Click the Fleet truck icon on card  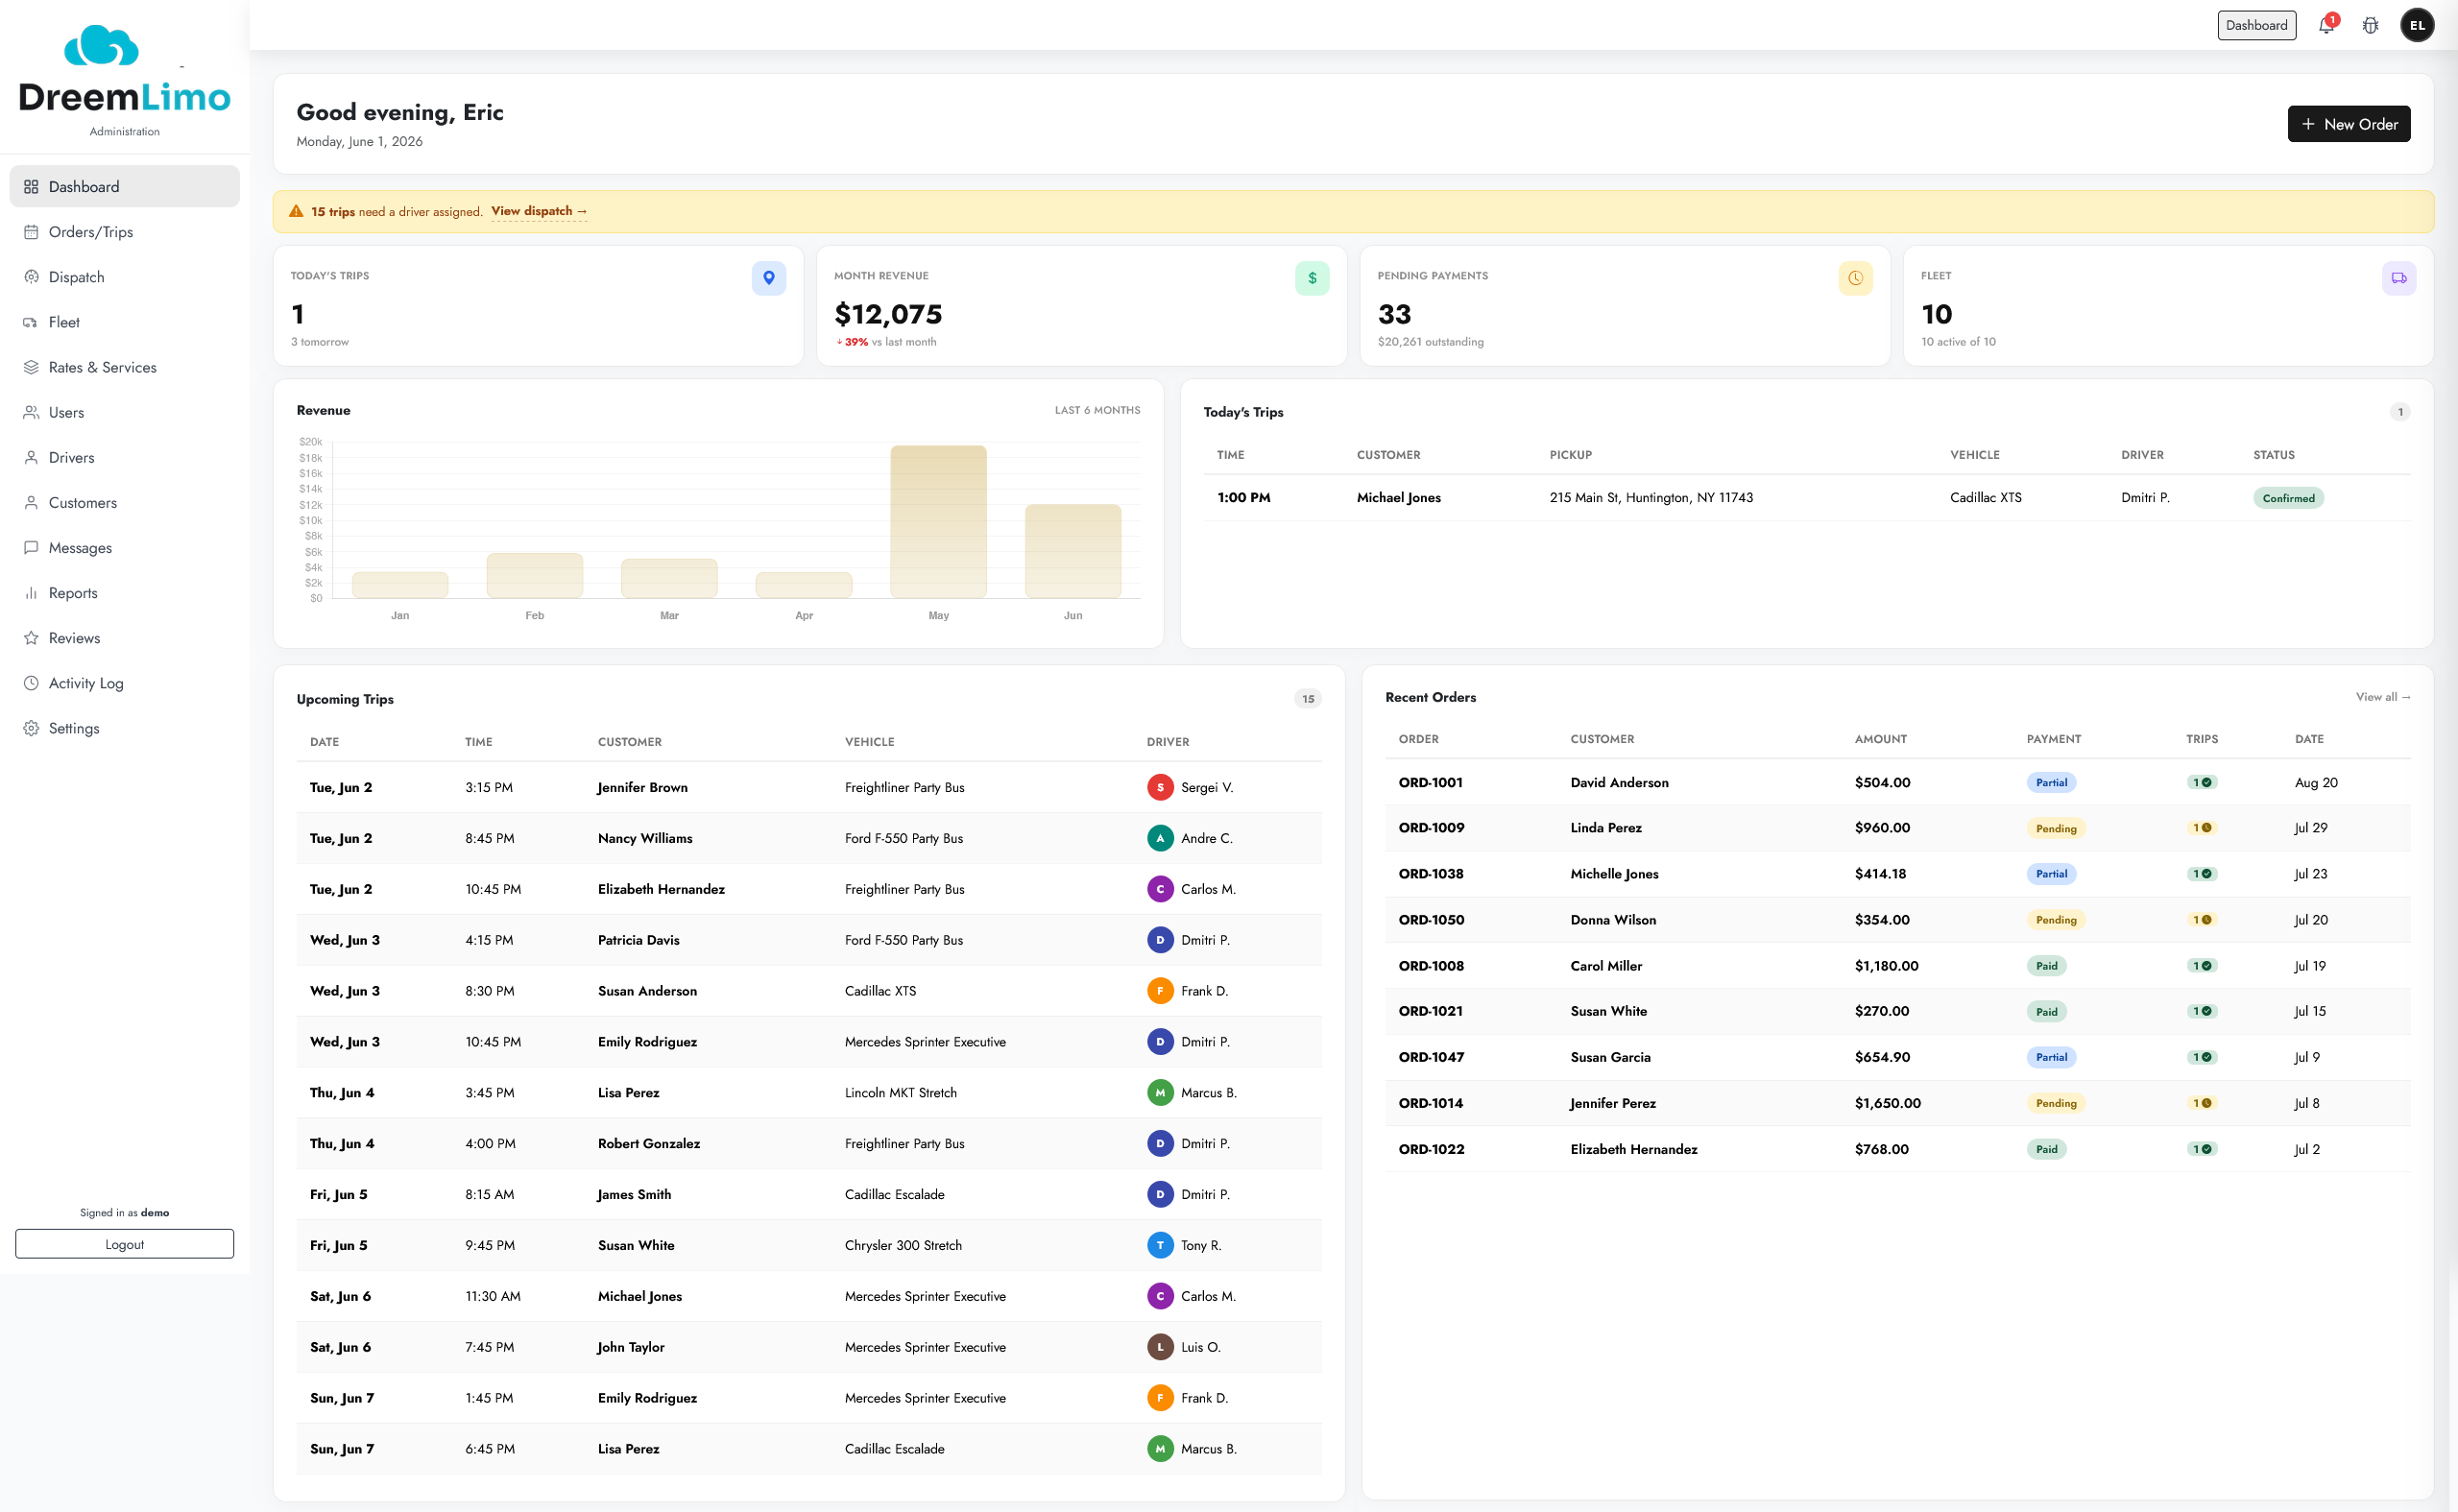tap(2398, 278)
